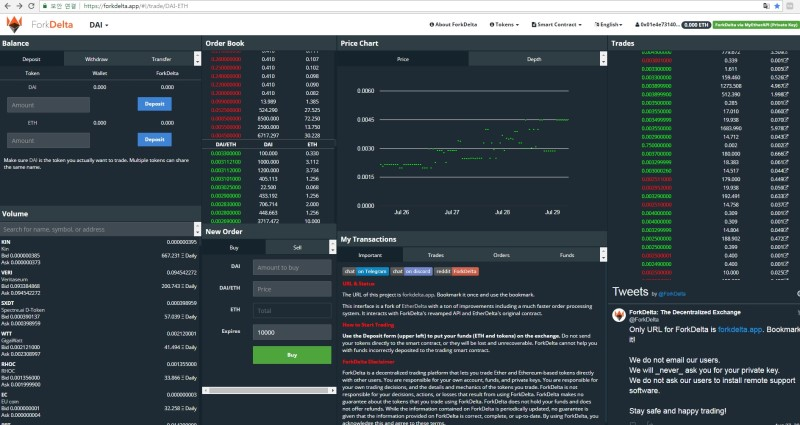The image size is (800, 425).
Task: Open the Smart Contract dropdown
Action: coord(556,24)
